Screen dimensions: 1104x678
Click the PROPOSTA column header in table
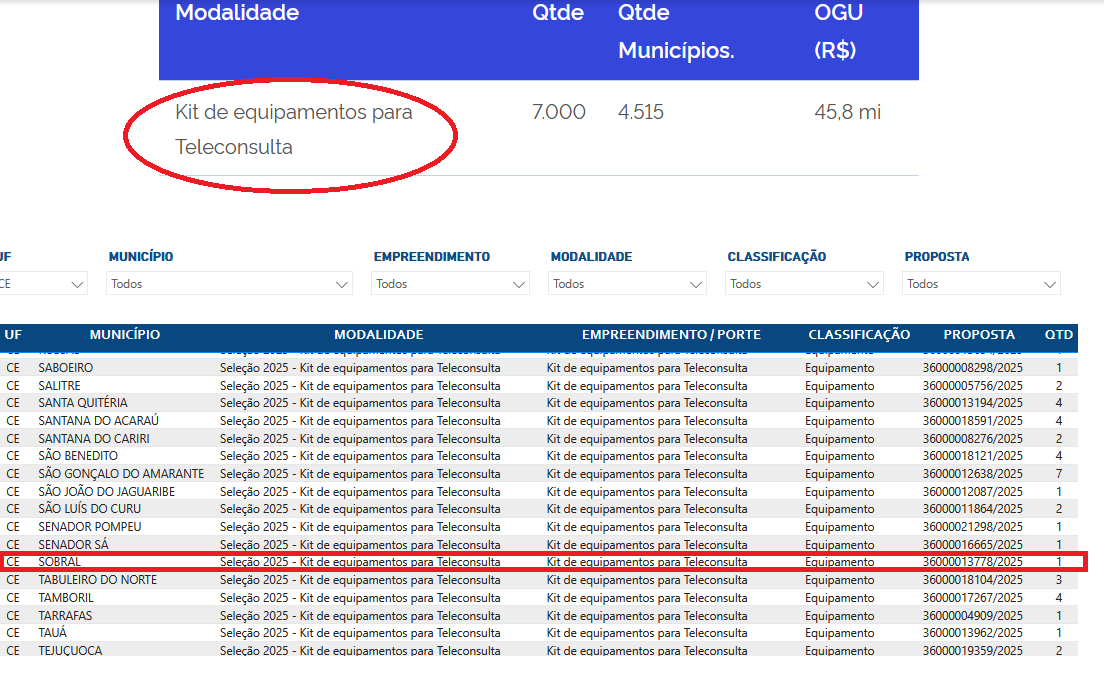point(979,335)
